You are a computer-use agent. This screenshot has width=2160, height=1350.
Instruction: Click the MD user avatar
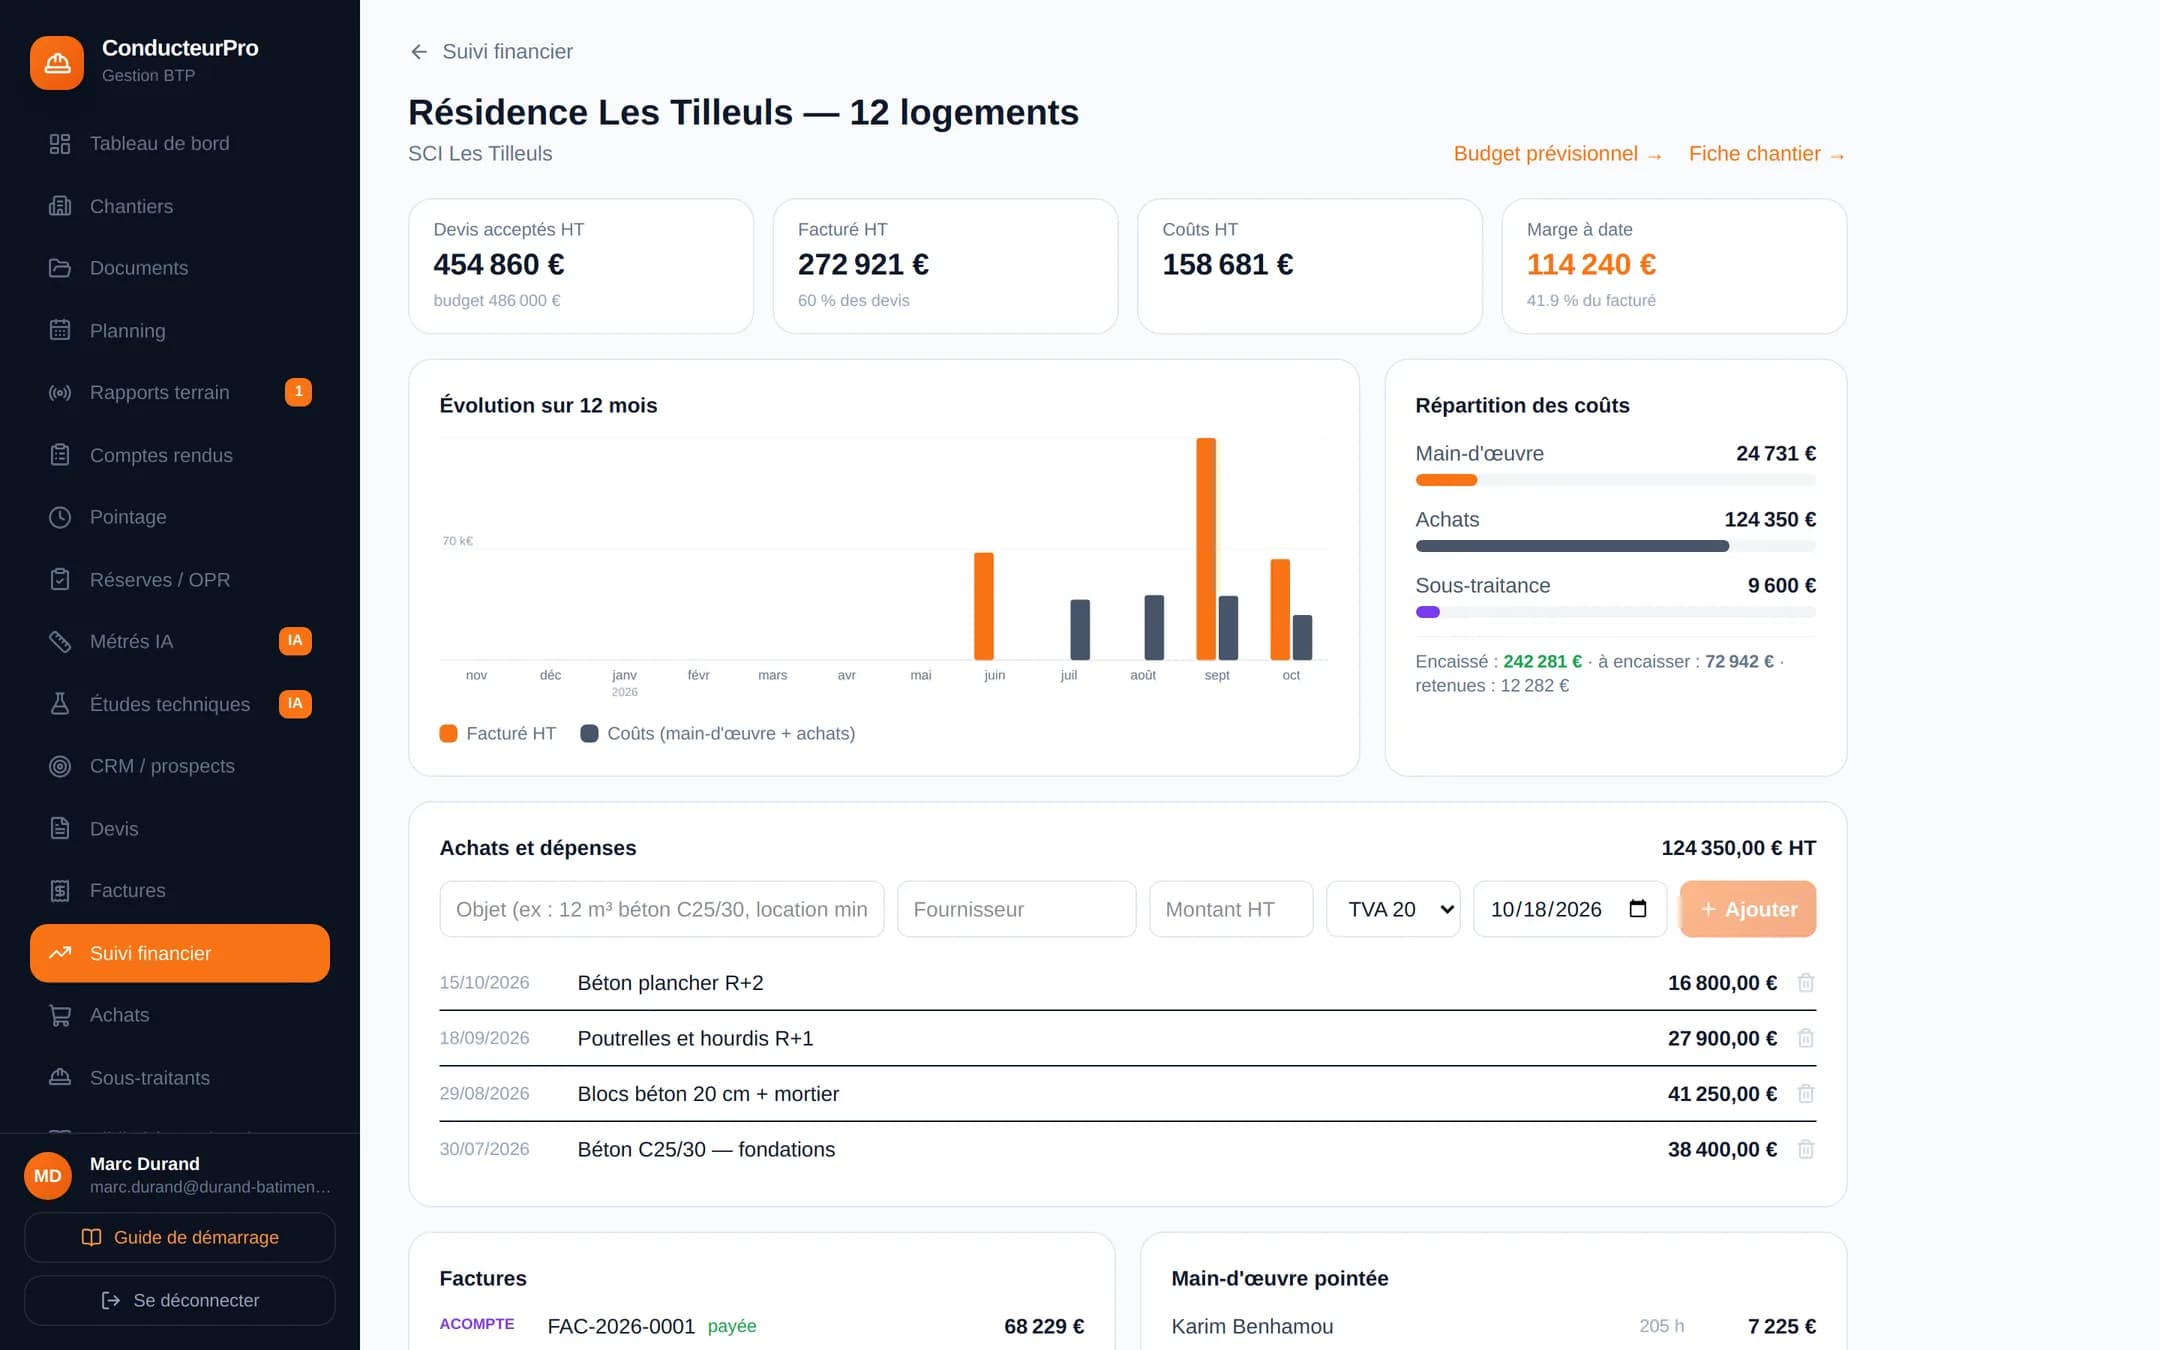[48, 1176]
